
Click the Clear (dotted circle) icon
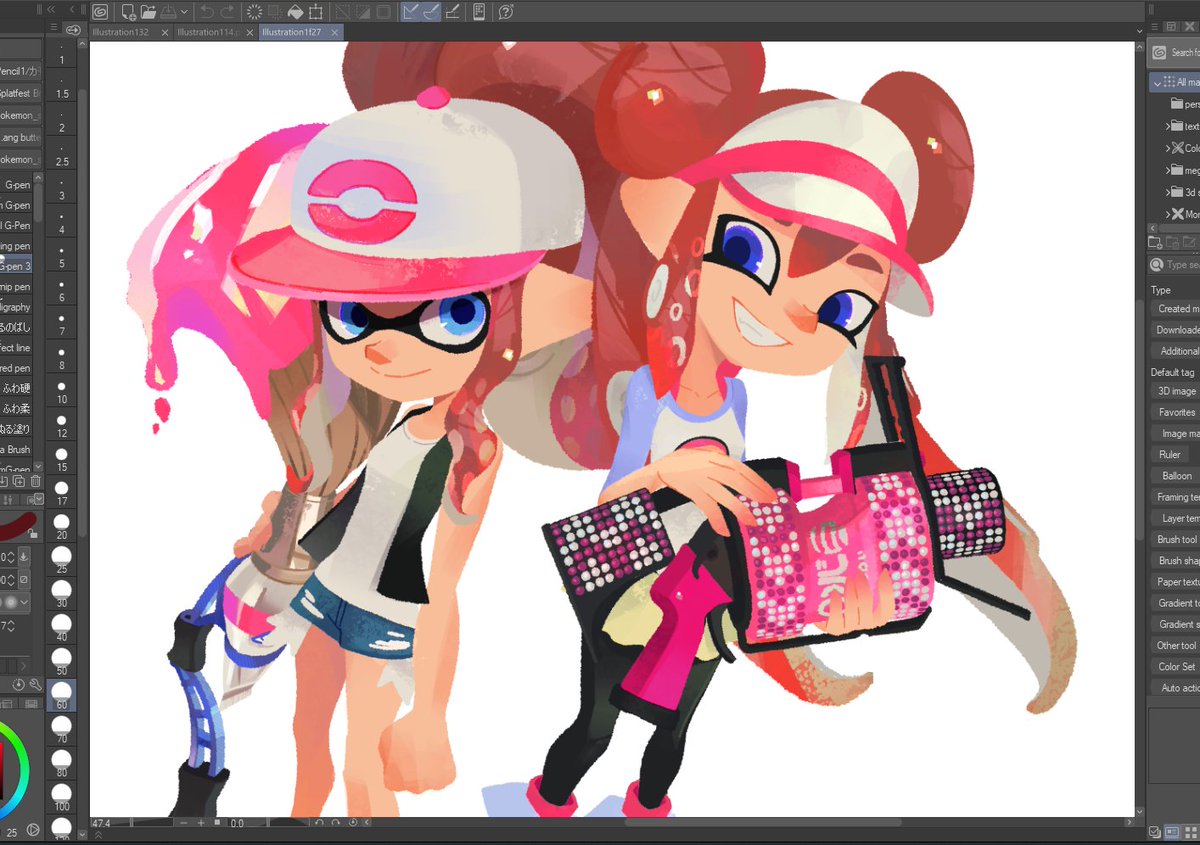coord(254,12)
